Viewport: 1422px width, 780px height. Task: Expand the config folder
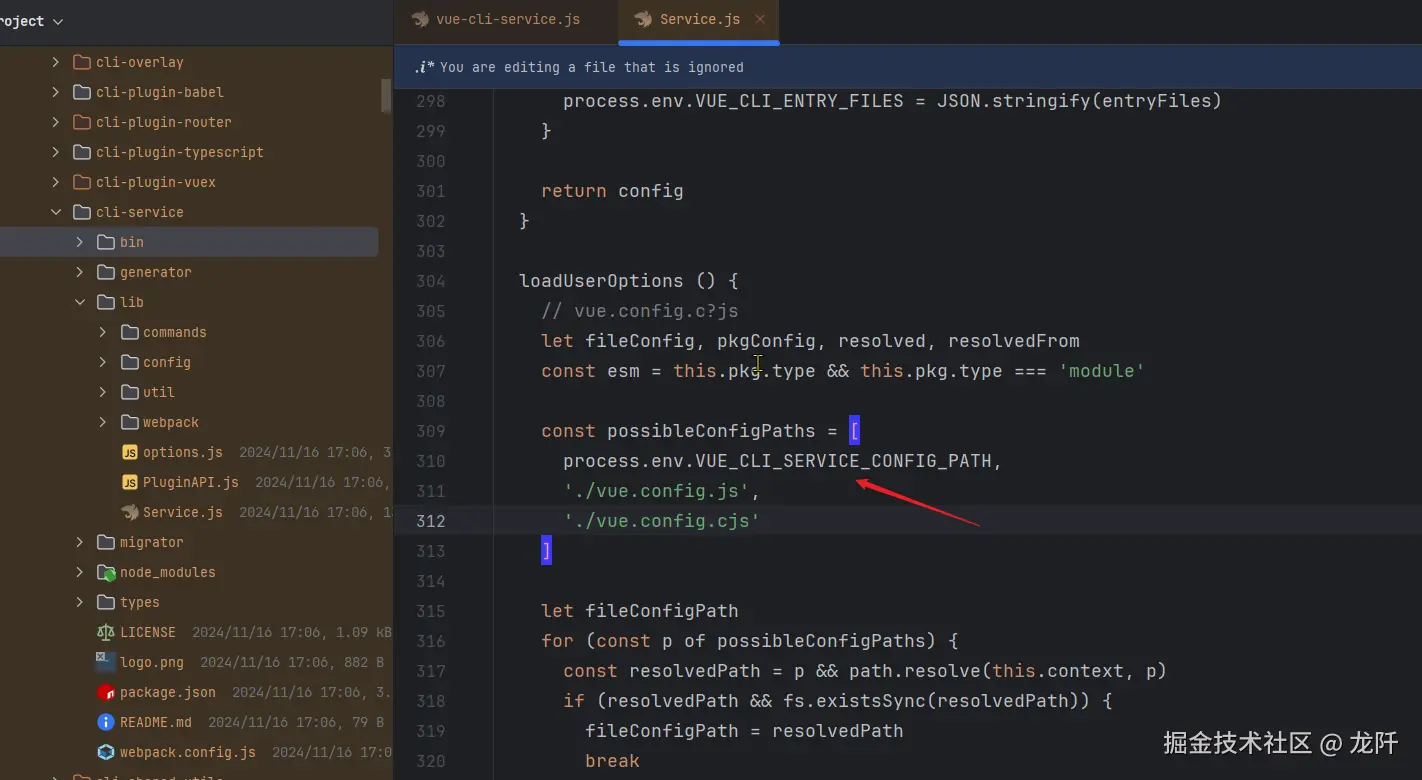[x=103, y=362]
